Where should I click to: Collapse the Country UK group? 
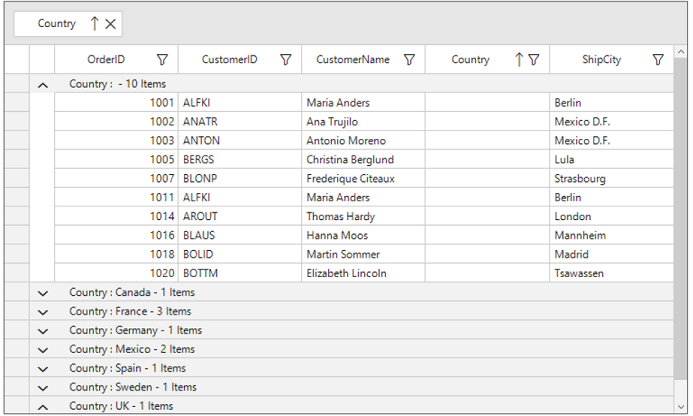(x=43, y=407)
